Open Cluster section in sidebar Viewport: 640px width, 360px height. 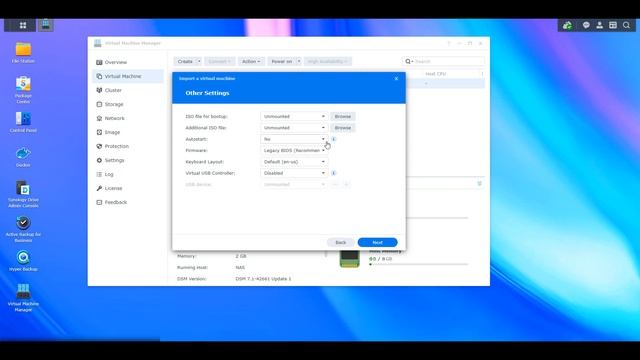coord(128,90)
